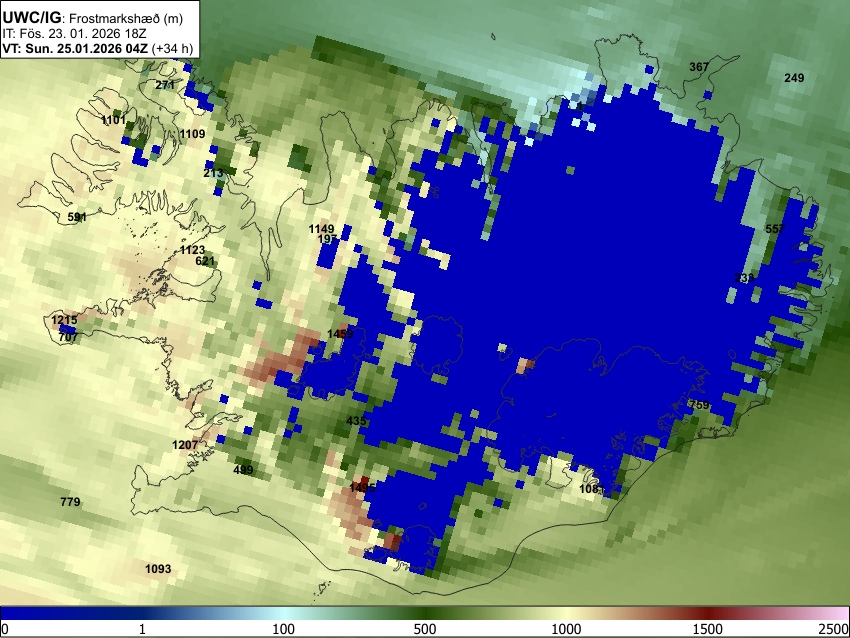Select the 1149 map value
Viewport: 850px width, 638px height.
pos(321,229)
